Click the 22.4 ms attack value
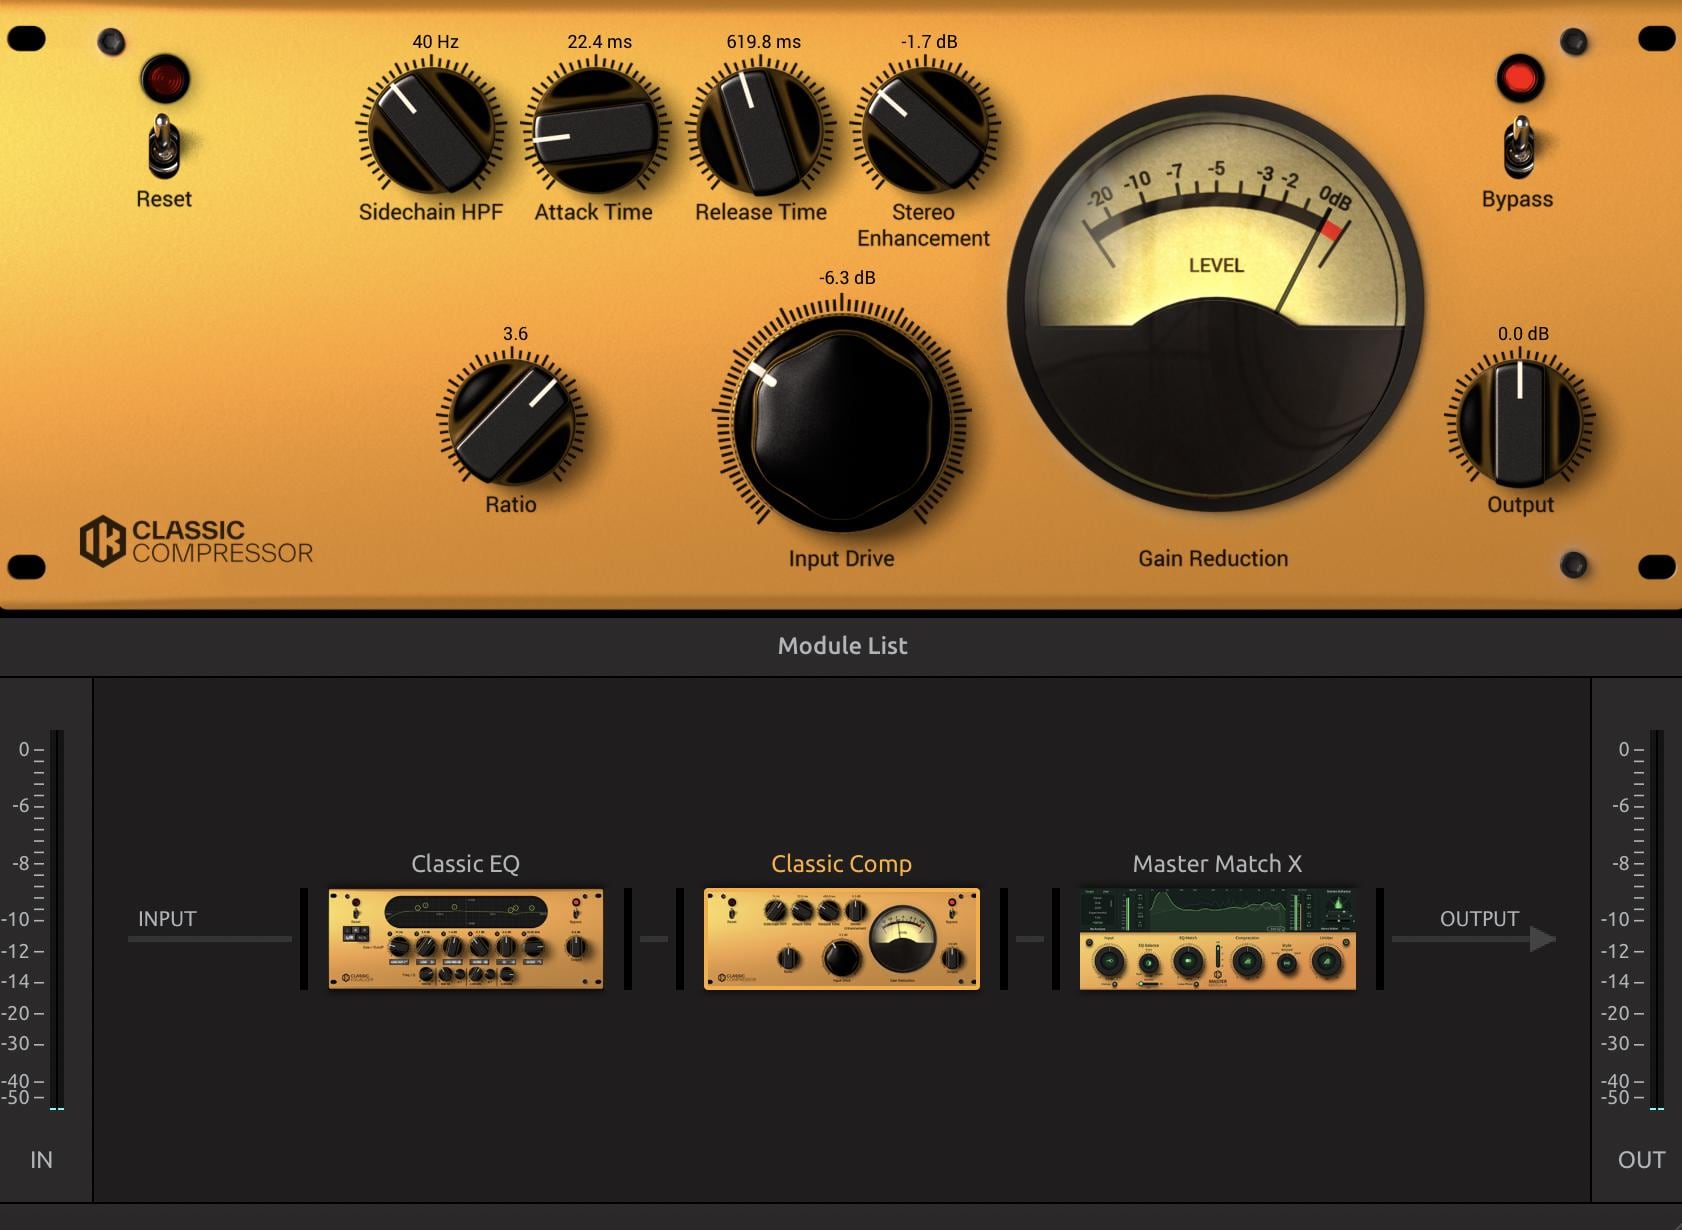Screen dimensions: 1682x1230 point(600,42)
